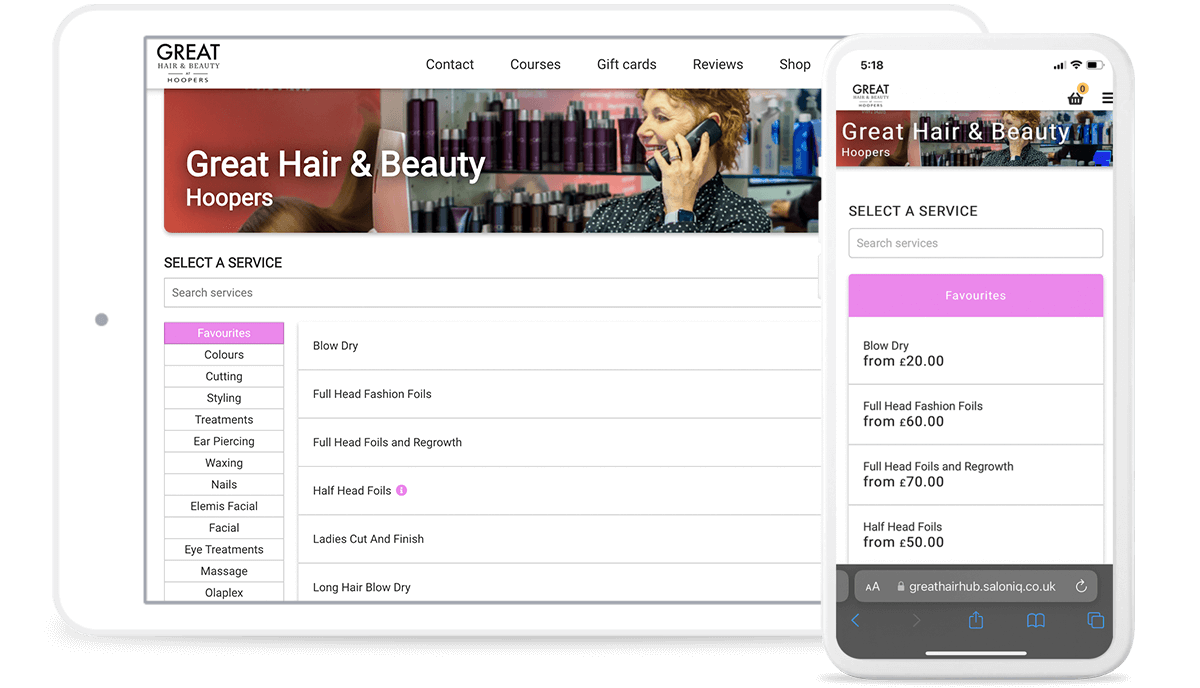
Task: Select the Olaplex category
Action: point(224,592)
